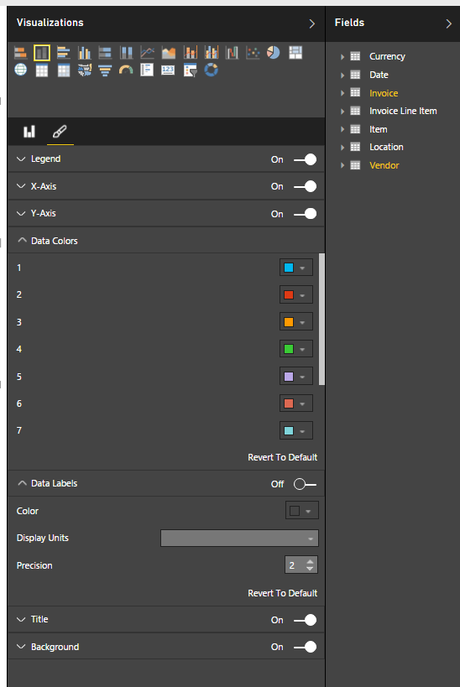This screenshot has width=460, height=687.
Task: Switch to the Fields well tab
Action: tap(29, 131)
